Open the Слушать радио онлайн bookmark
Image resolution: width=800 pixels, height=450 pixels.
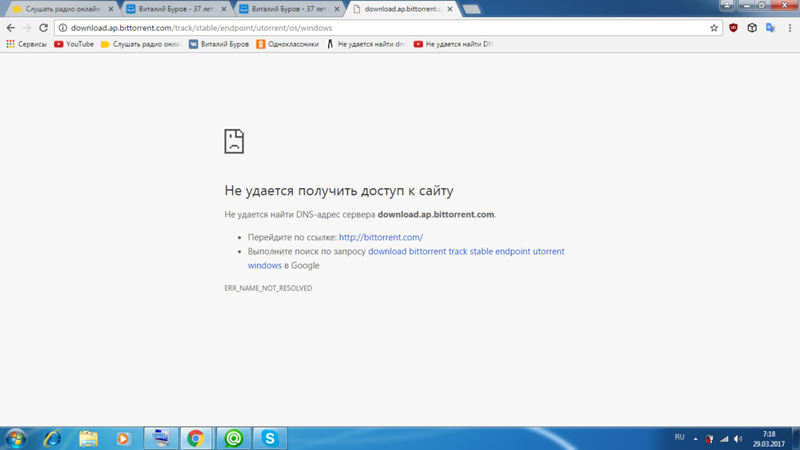pyautogui.click(x=140, y=44)
